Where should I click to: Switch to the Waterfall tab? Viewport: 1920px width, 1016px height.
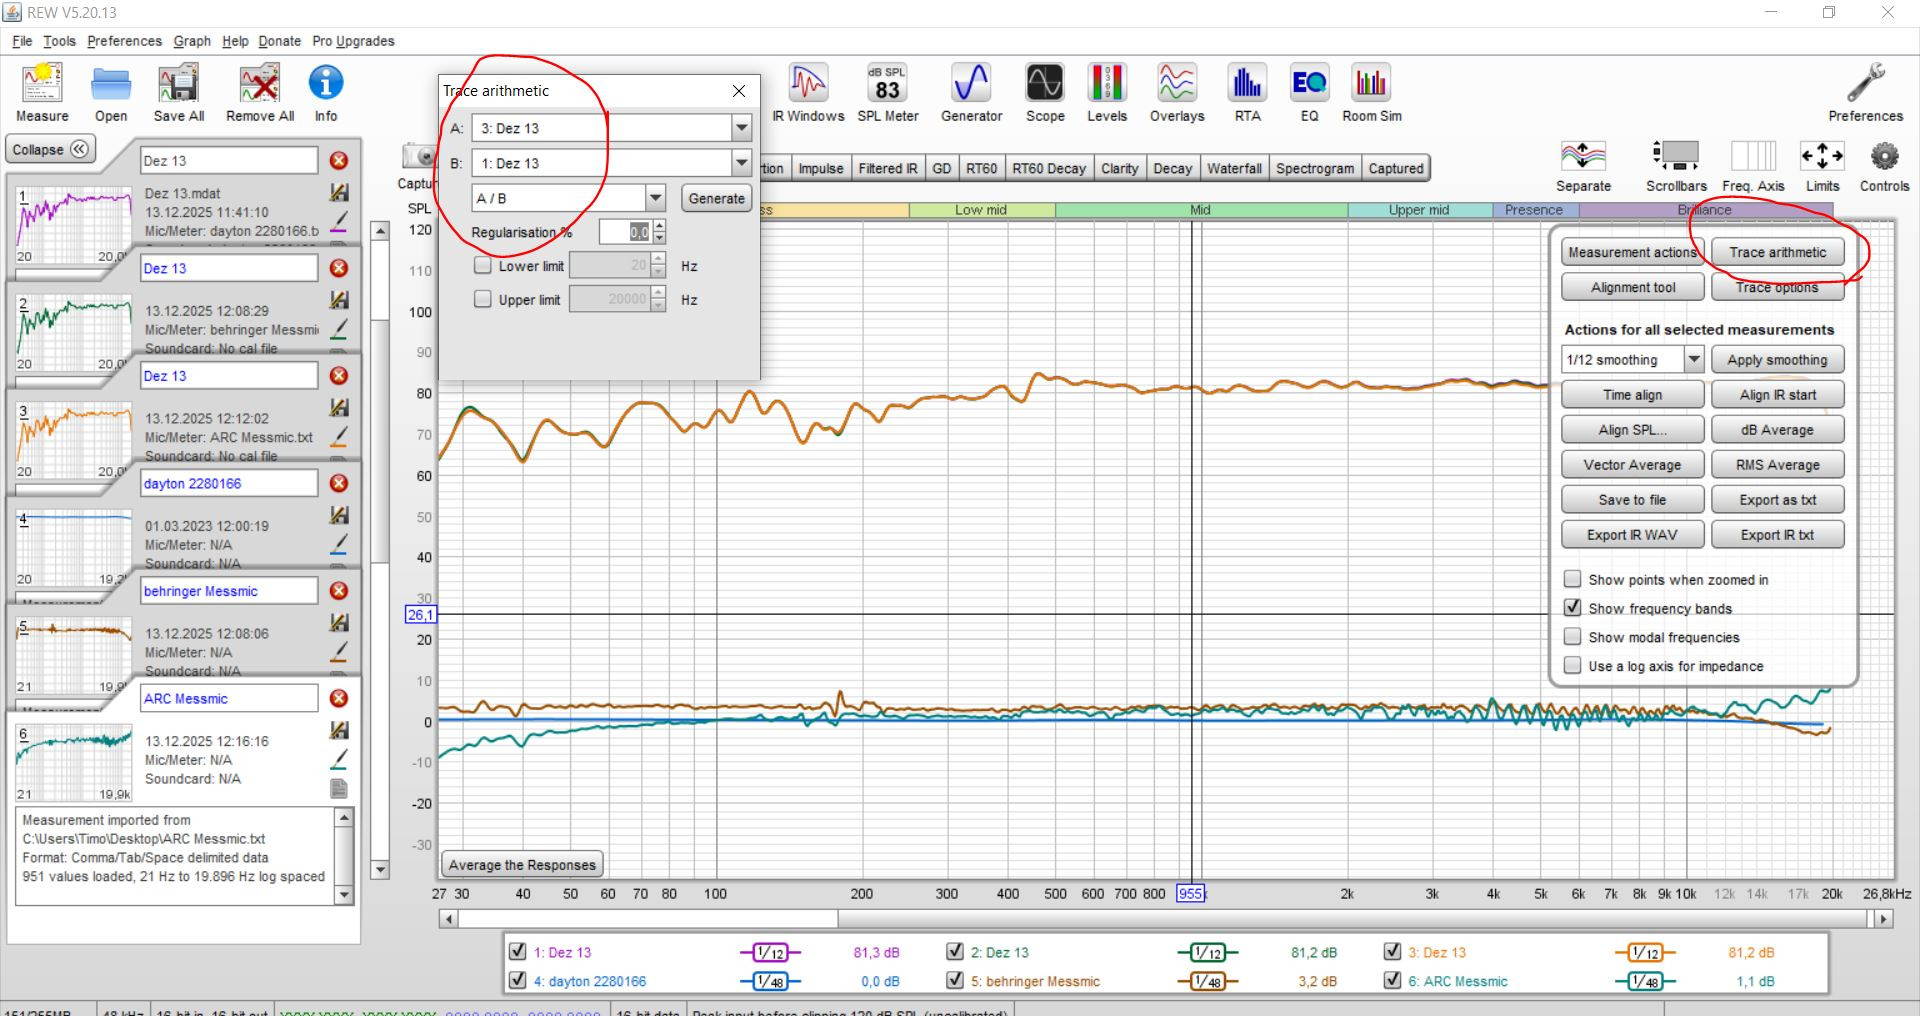coord(1234,168)
